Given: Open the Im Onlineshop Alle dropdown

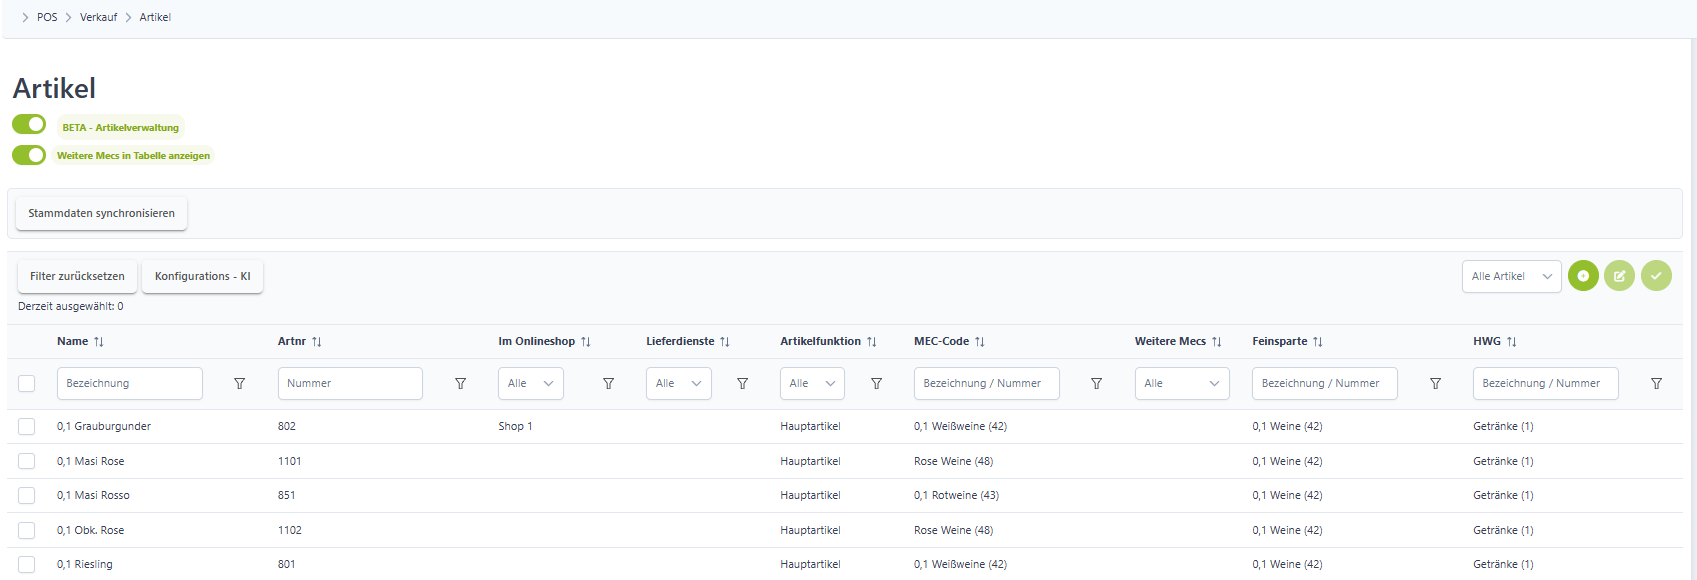Looking at the screenshot, I should pos(531,383).
